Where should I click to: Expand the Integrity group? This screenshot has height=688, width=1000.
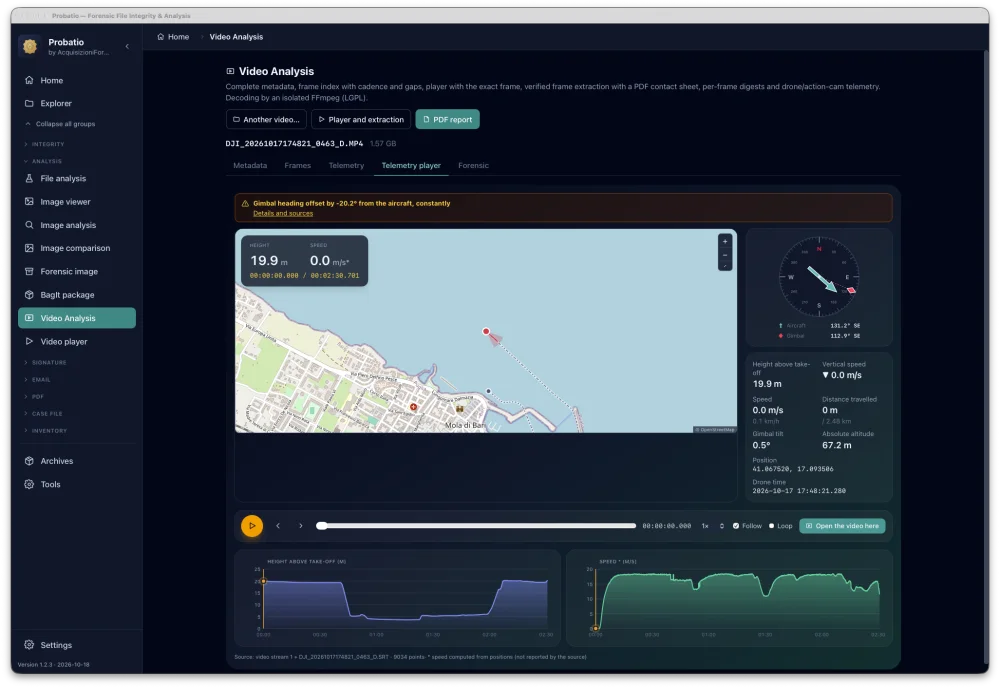click(45, 144)
